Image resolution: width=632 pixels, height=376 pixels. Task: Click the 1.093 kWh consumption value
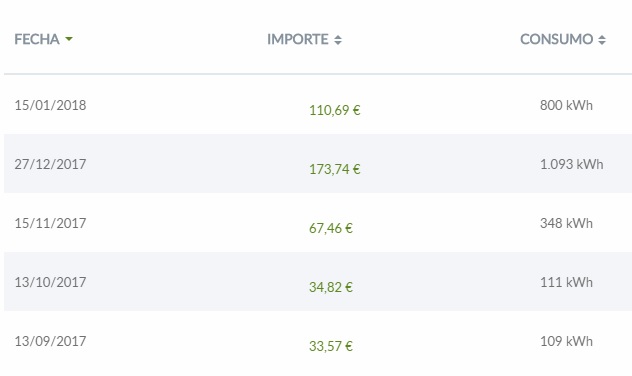[x=572, y=164]
